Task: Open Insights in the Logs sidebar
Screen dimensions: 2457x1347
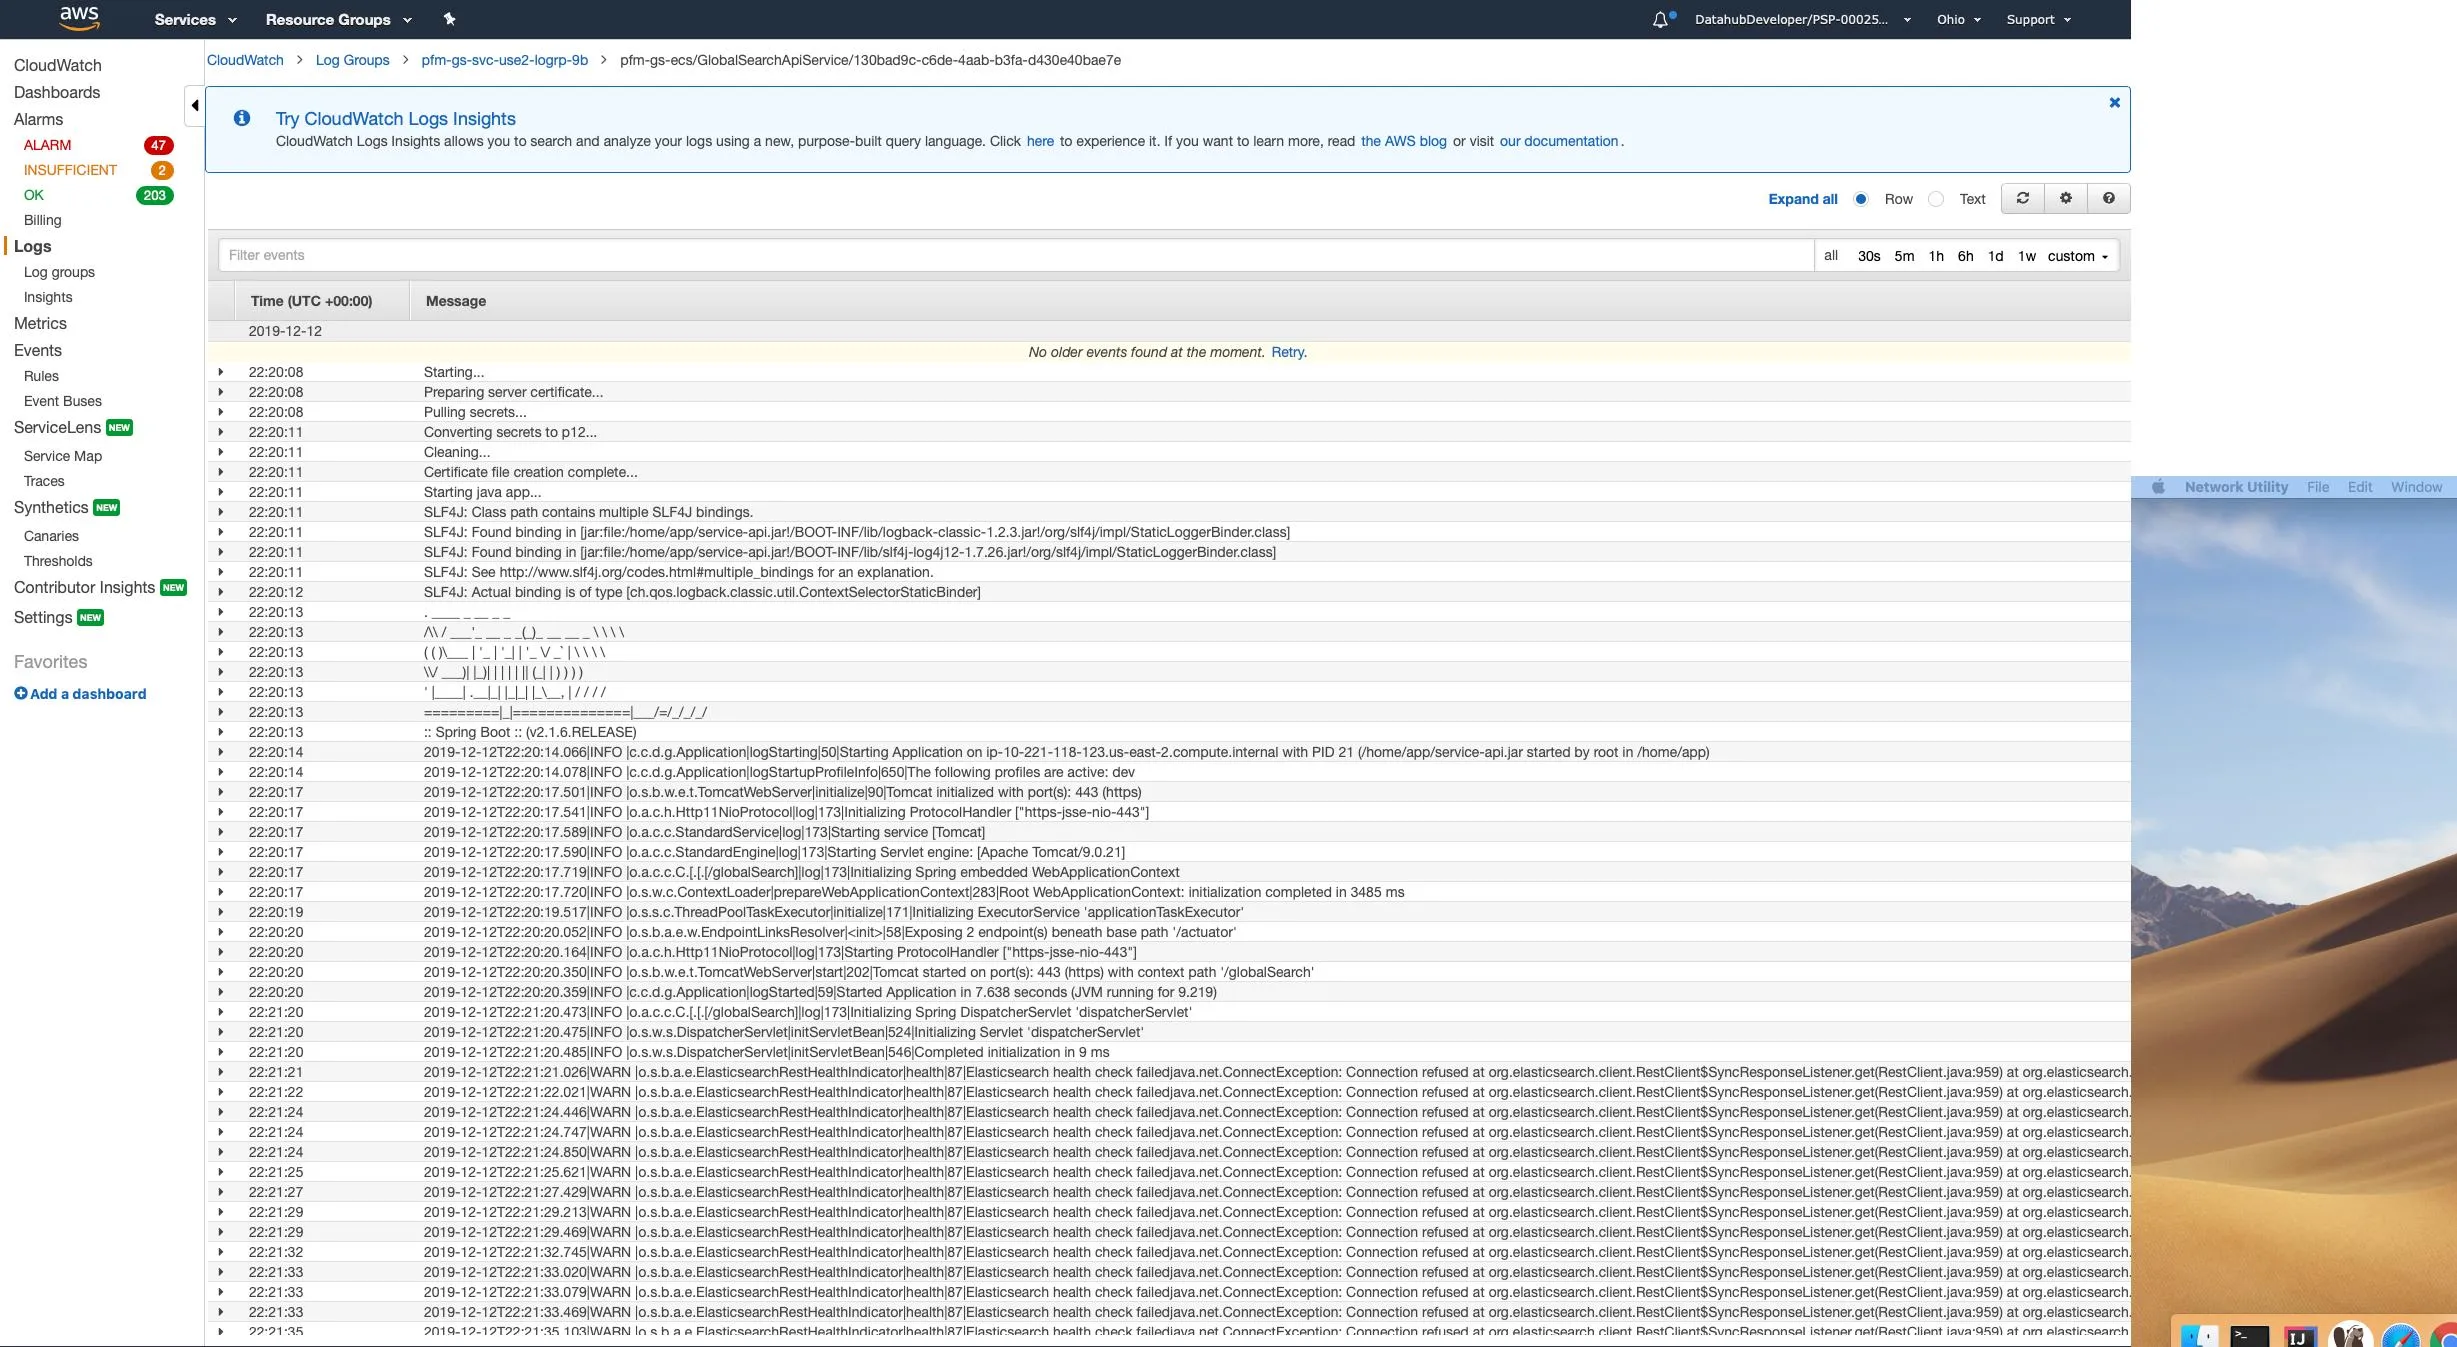Action: 48,297
